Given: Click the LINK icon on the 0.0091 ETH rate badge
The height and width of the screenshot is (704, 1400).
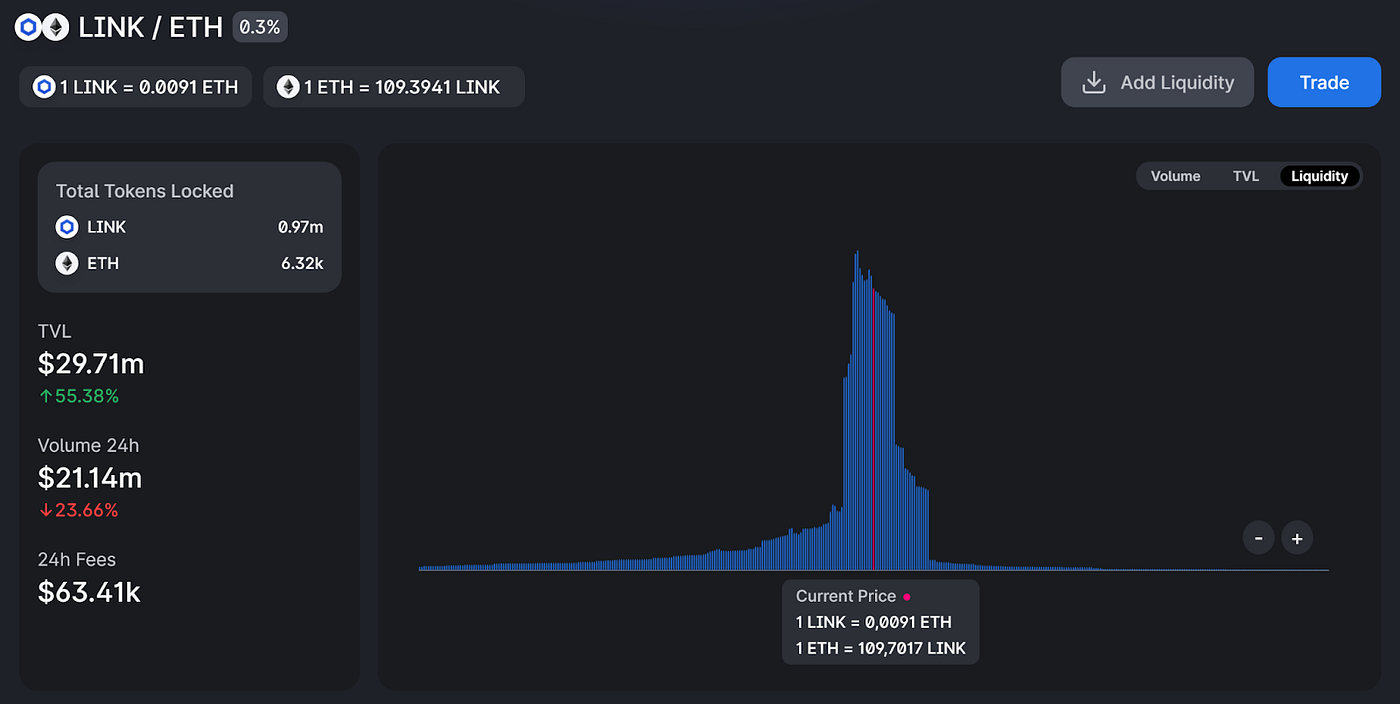Looking at the screenshot, I should (43, 87).
